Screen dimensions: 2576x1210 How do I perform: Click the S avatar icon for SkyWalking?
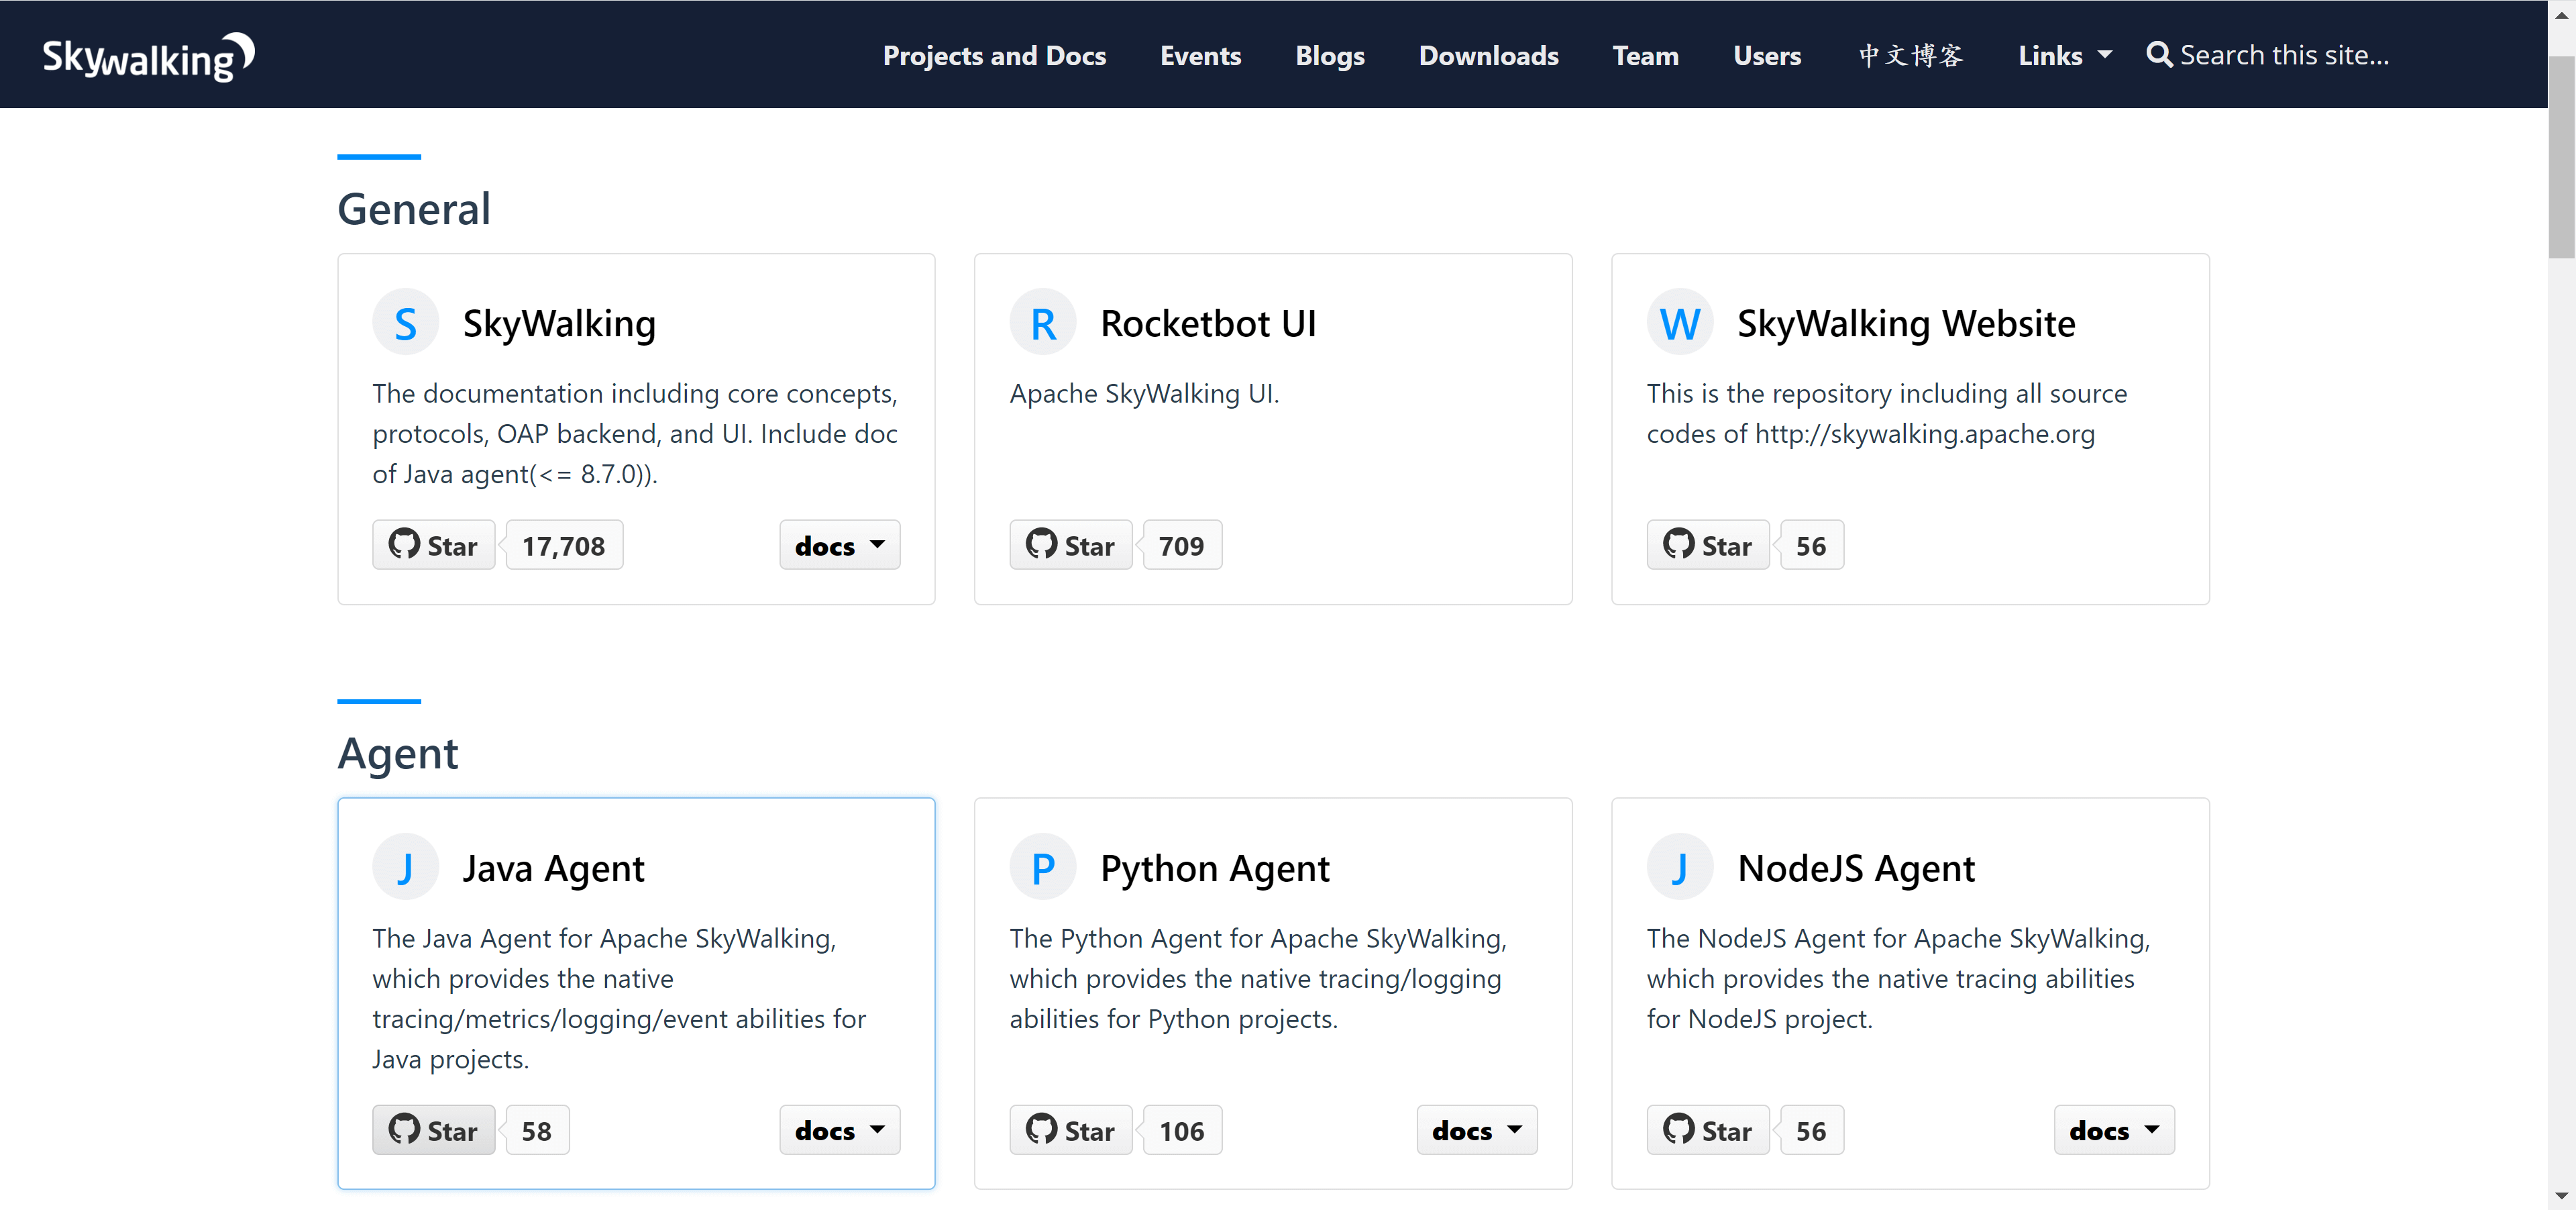click(x=405, y=323)
